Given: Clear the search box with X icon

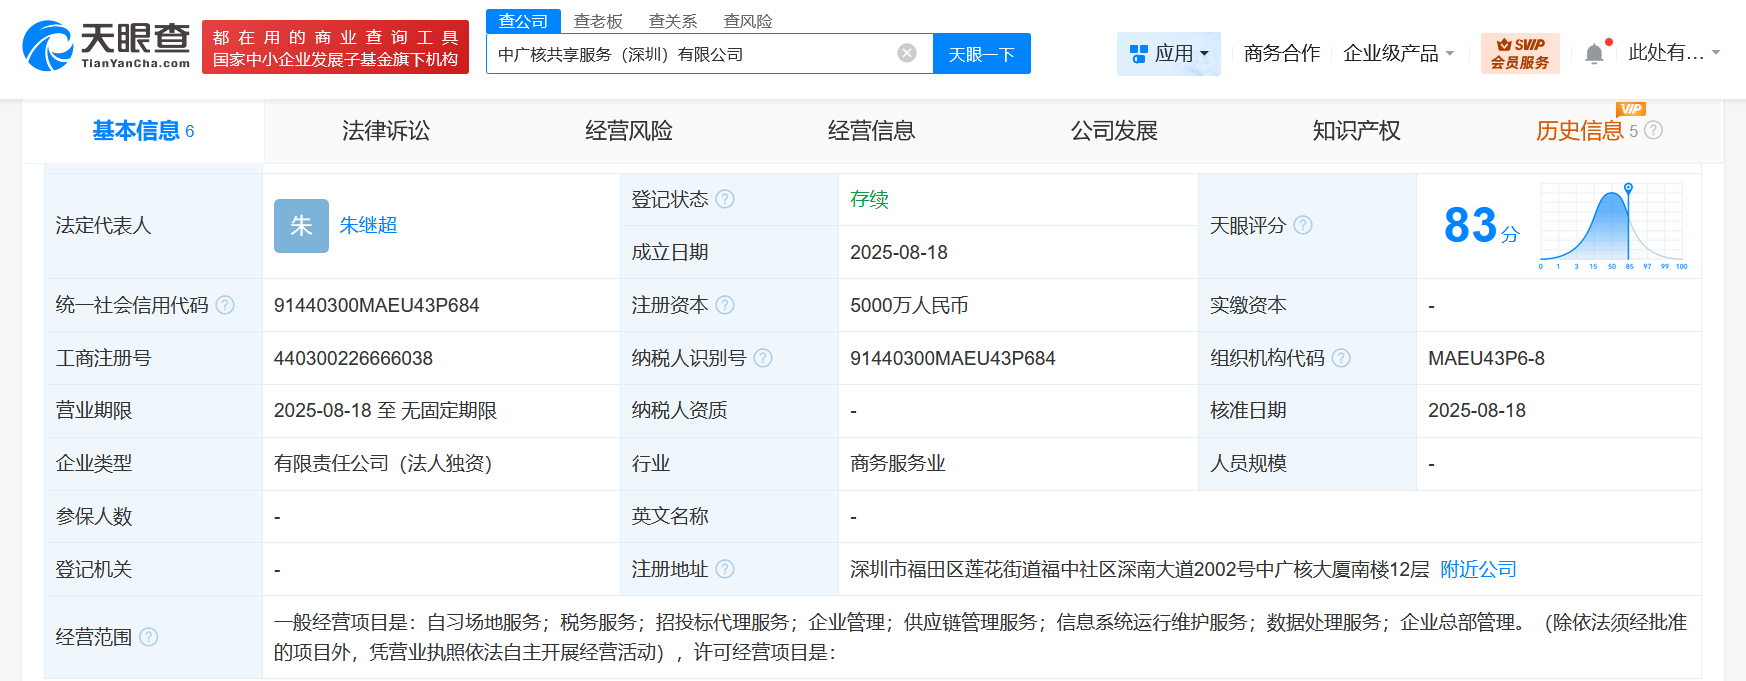Looking at the screenshot, I should (907, 53).
